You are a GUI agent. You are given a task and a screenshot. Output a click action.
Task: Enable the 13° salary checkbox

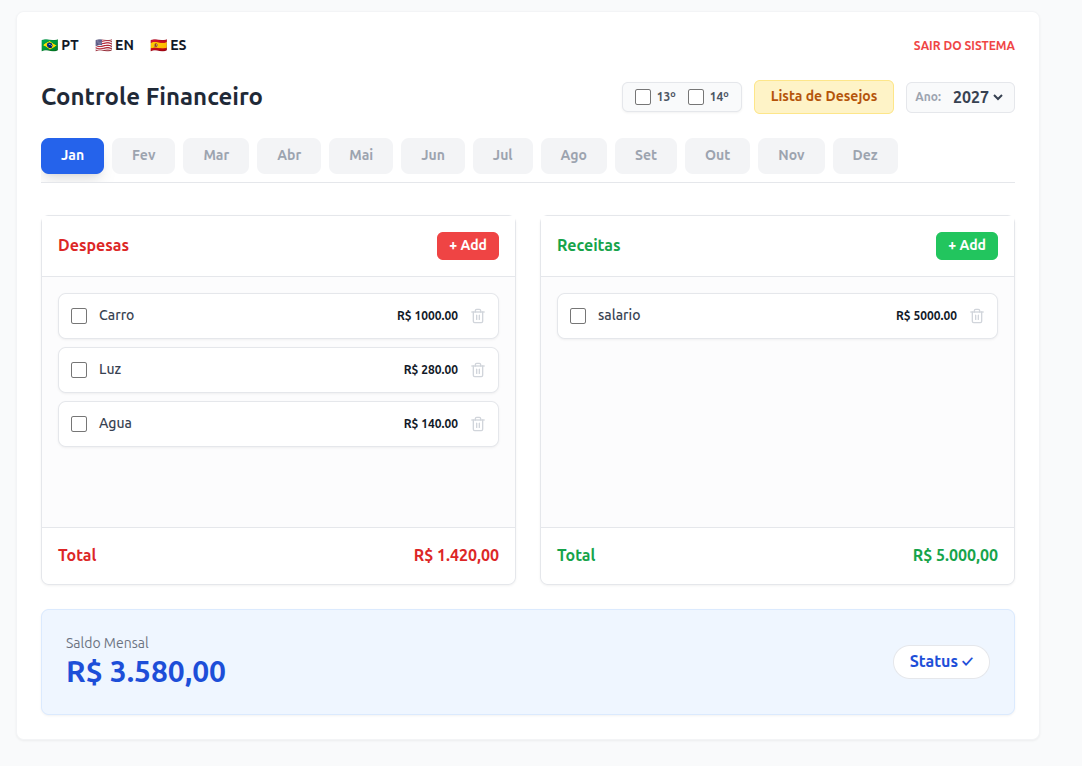click(x=641, y=97)
